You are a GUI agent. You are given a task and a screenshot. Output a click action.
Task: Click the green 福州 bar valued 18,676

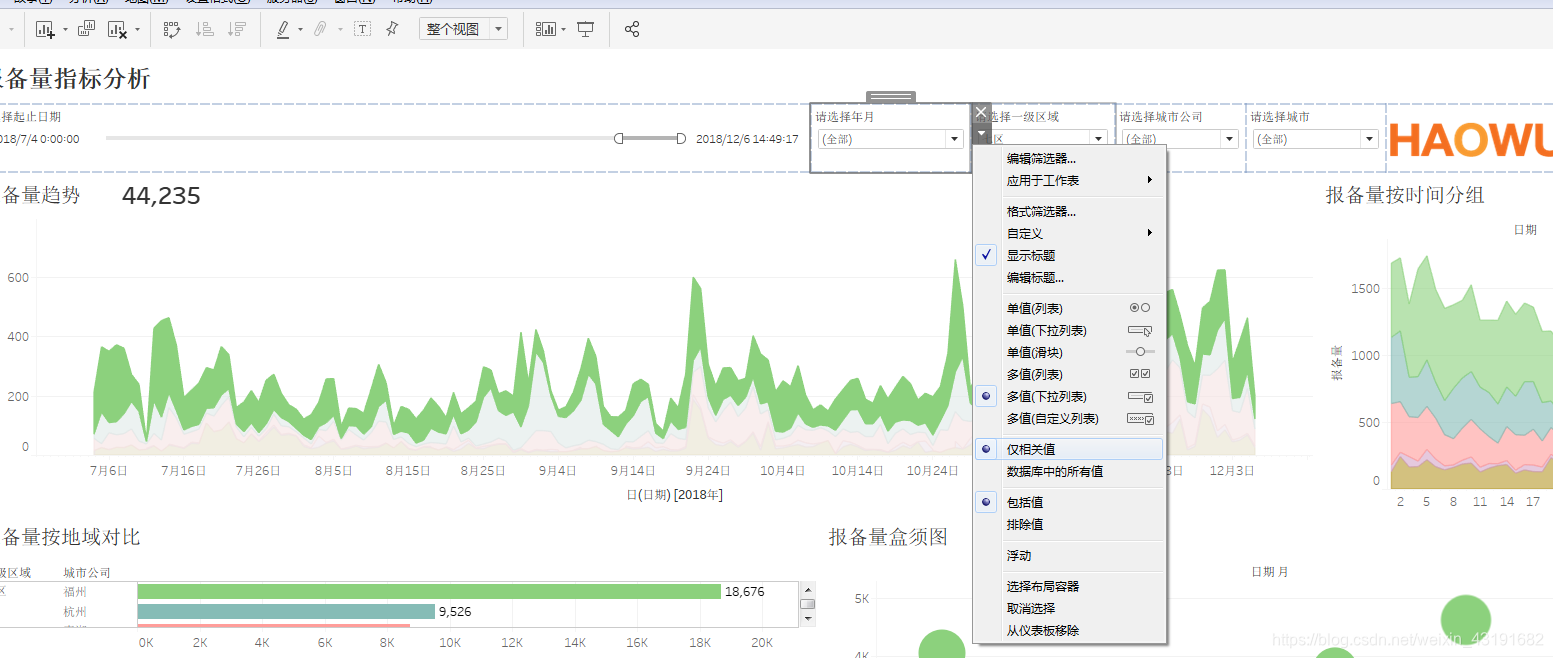429,592
